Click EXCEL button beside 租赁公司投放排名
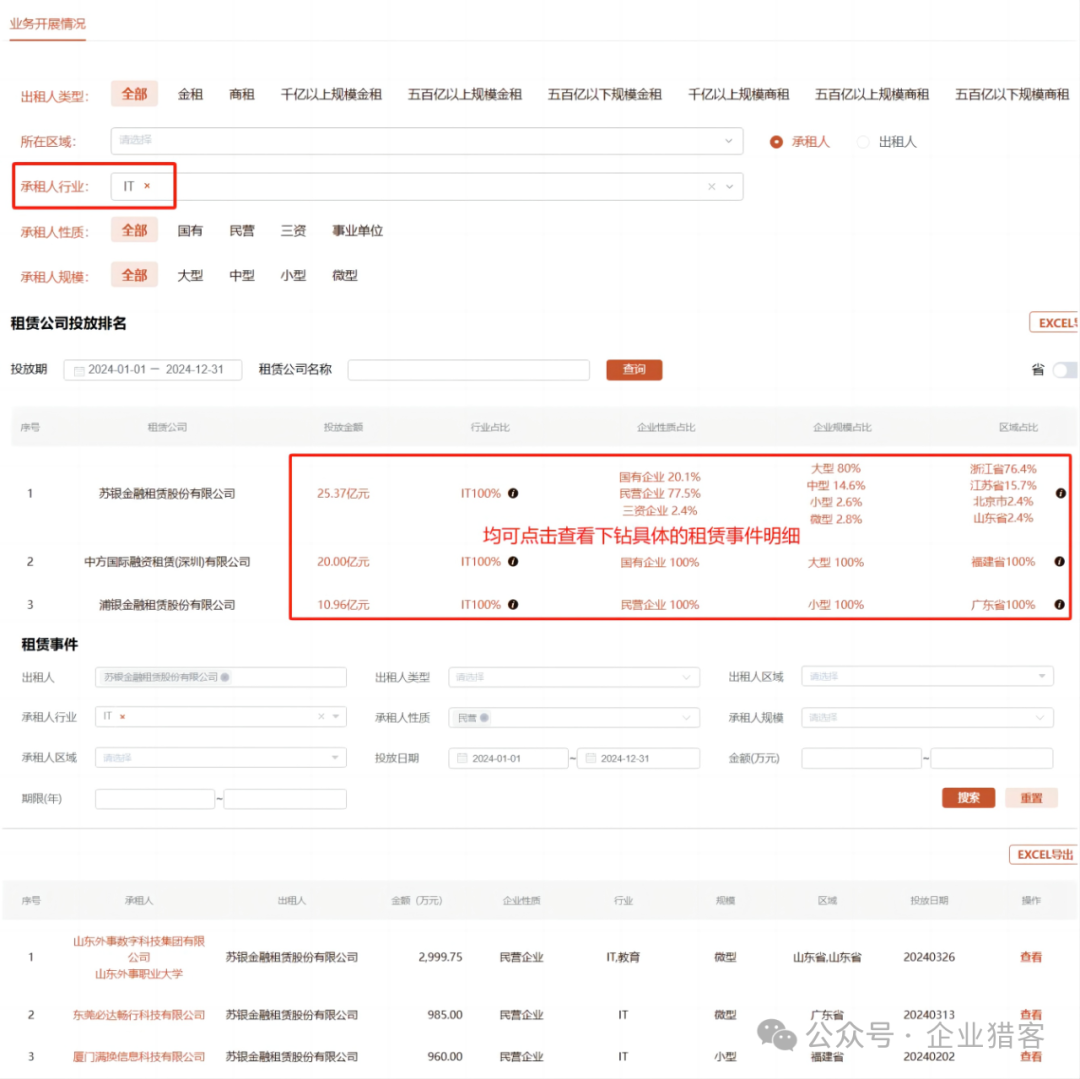 pyautogui.click(x=1055, y=323)
